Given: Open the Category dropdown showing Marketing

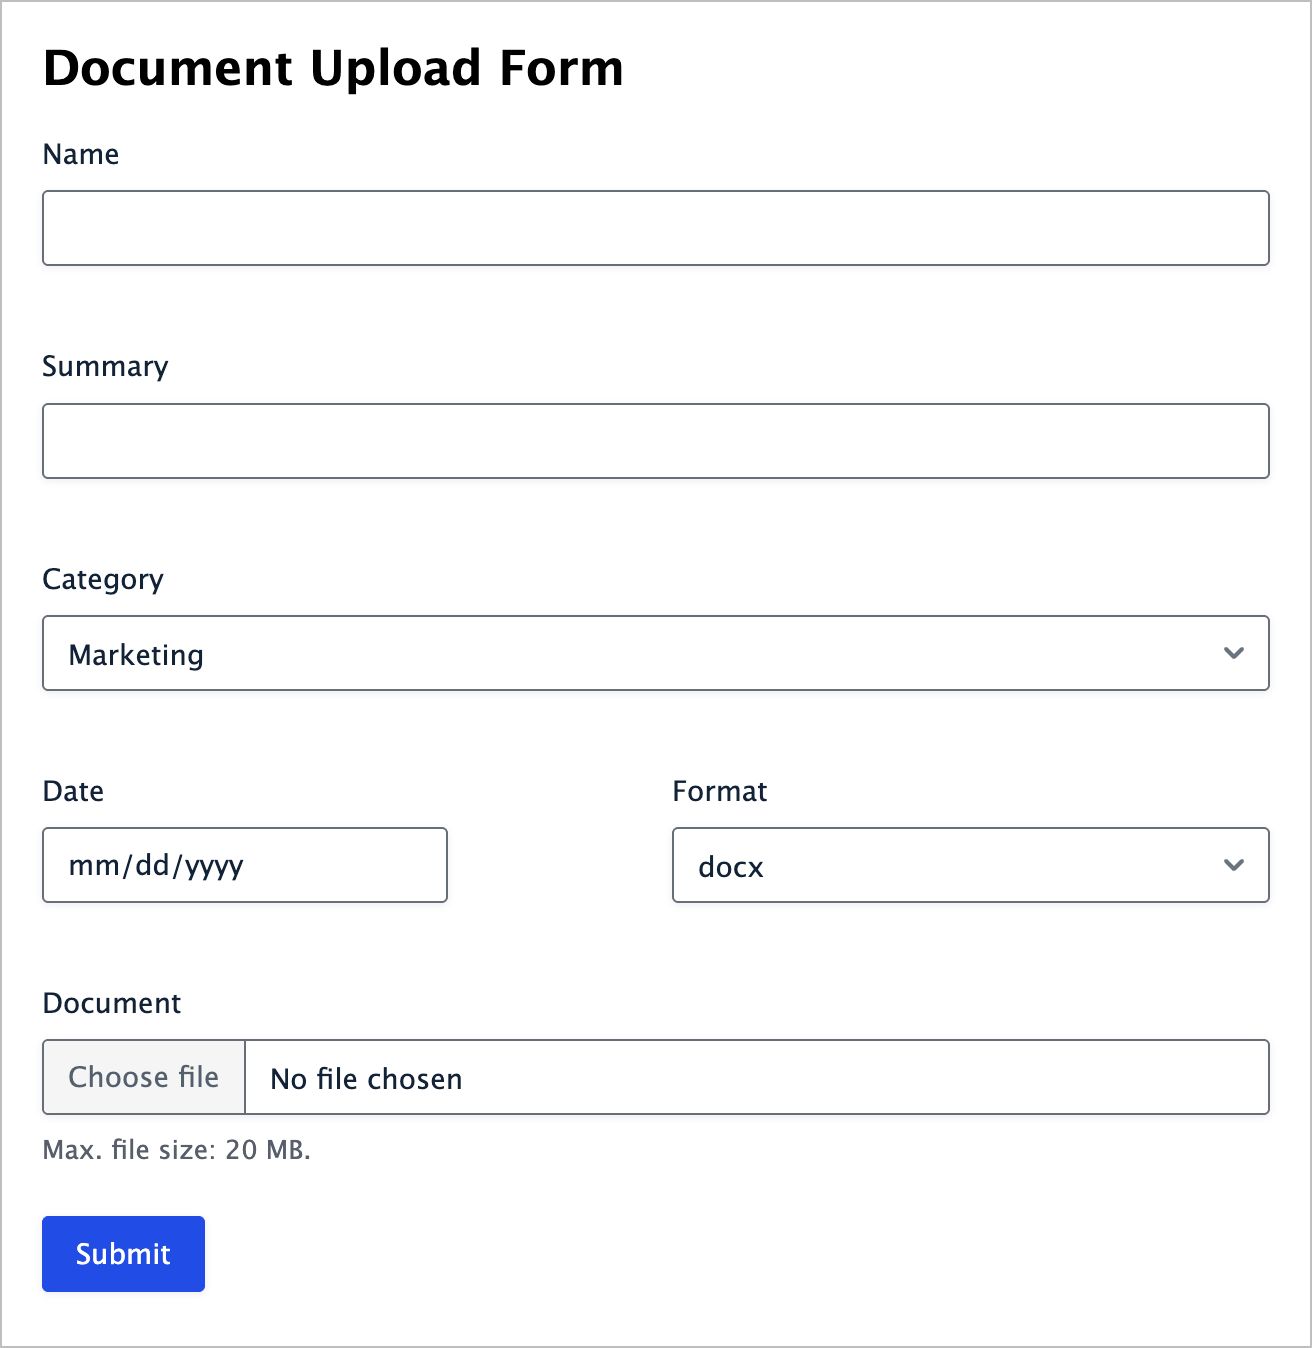Looking at the screenshot, I should pos(655,653).
